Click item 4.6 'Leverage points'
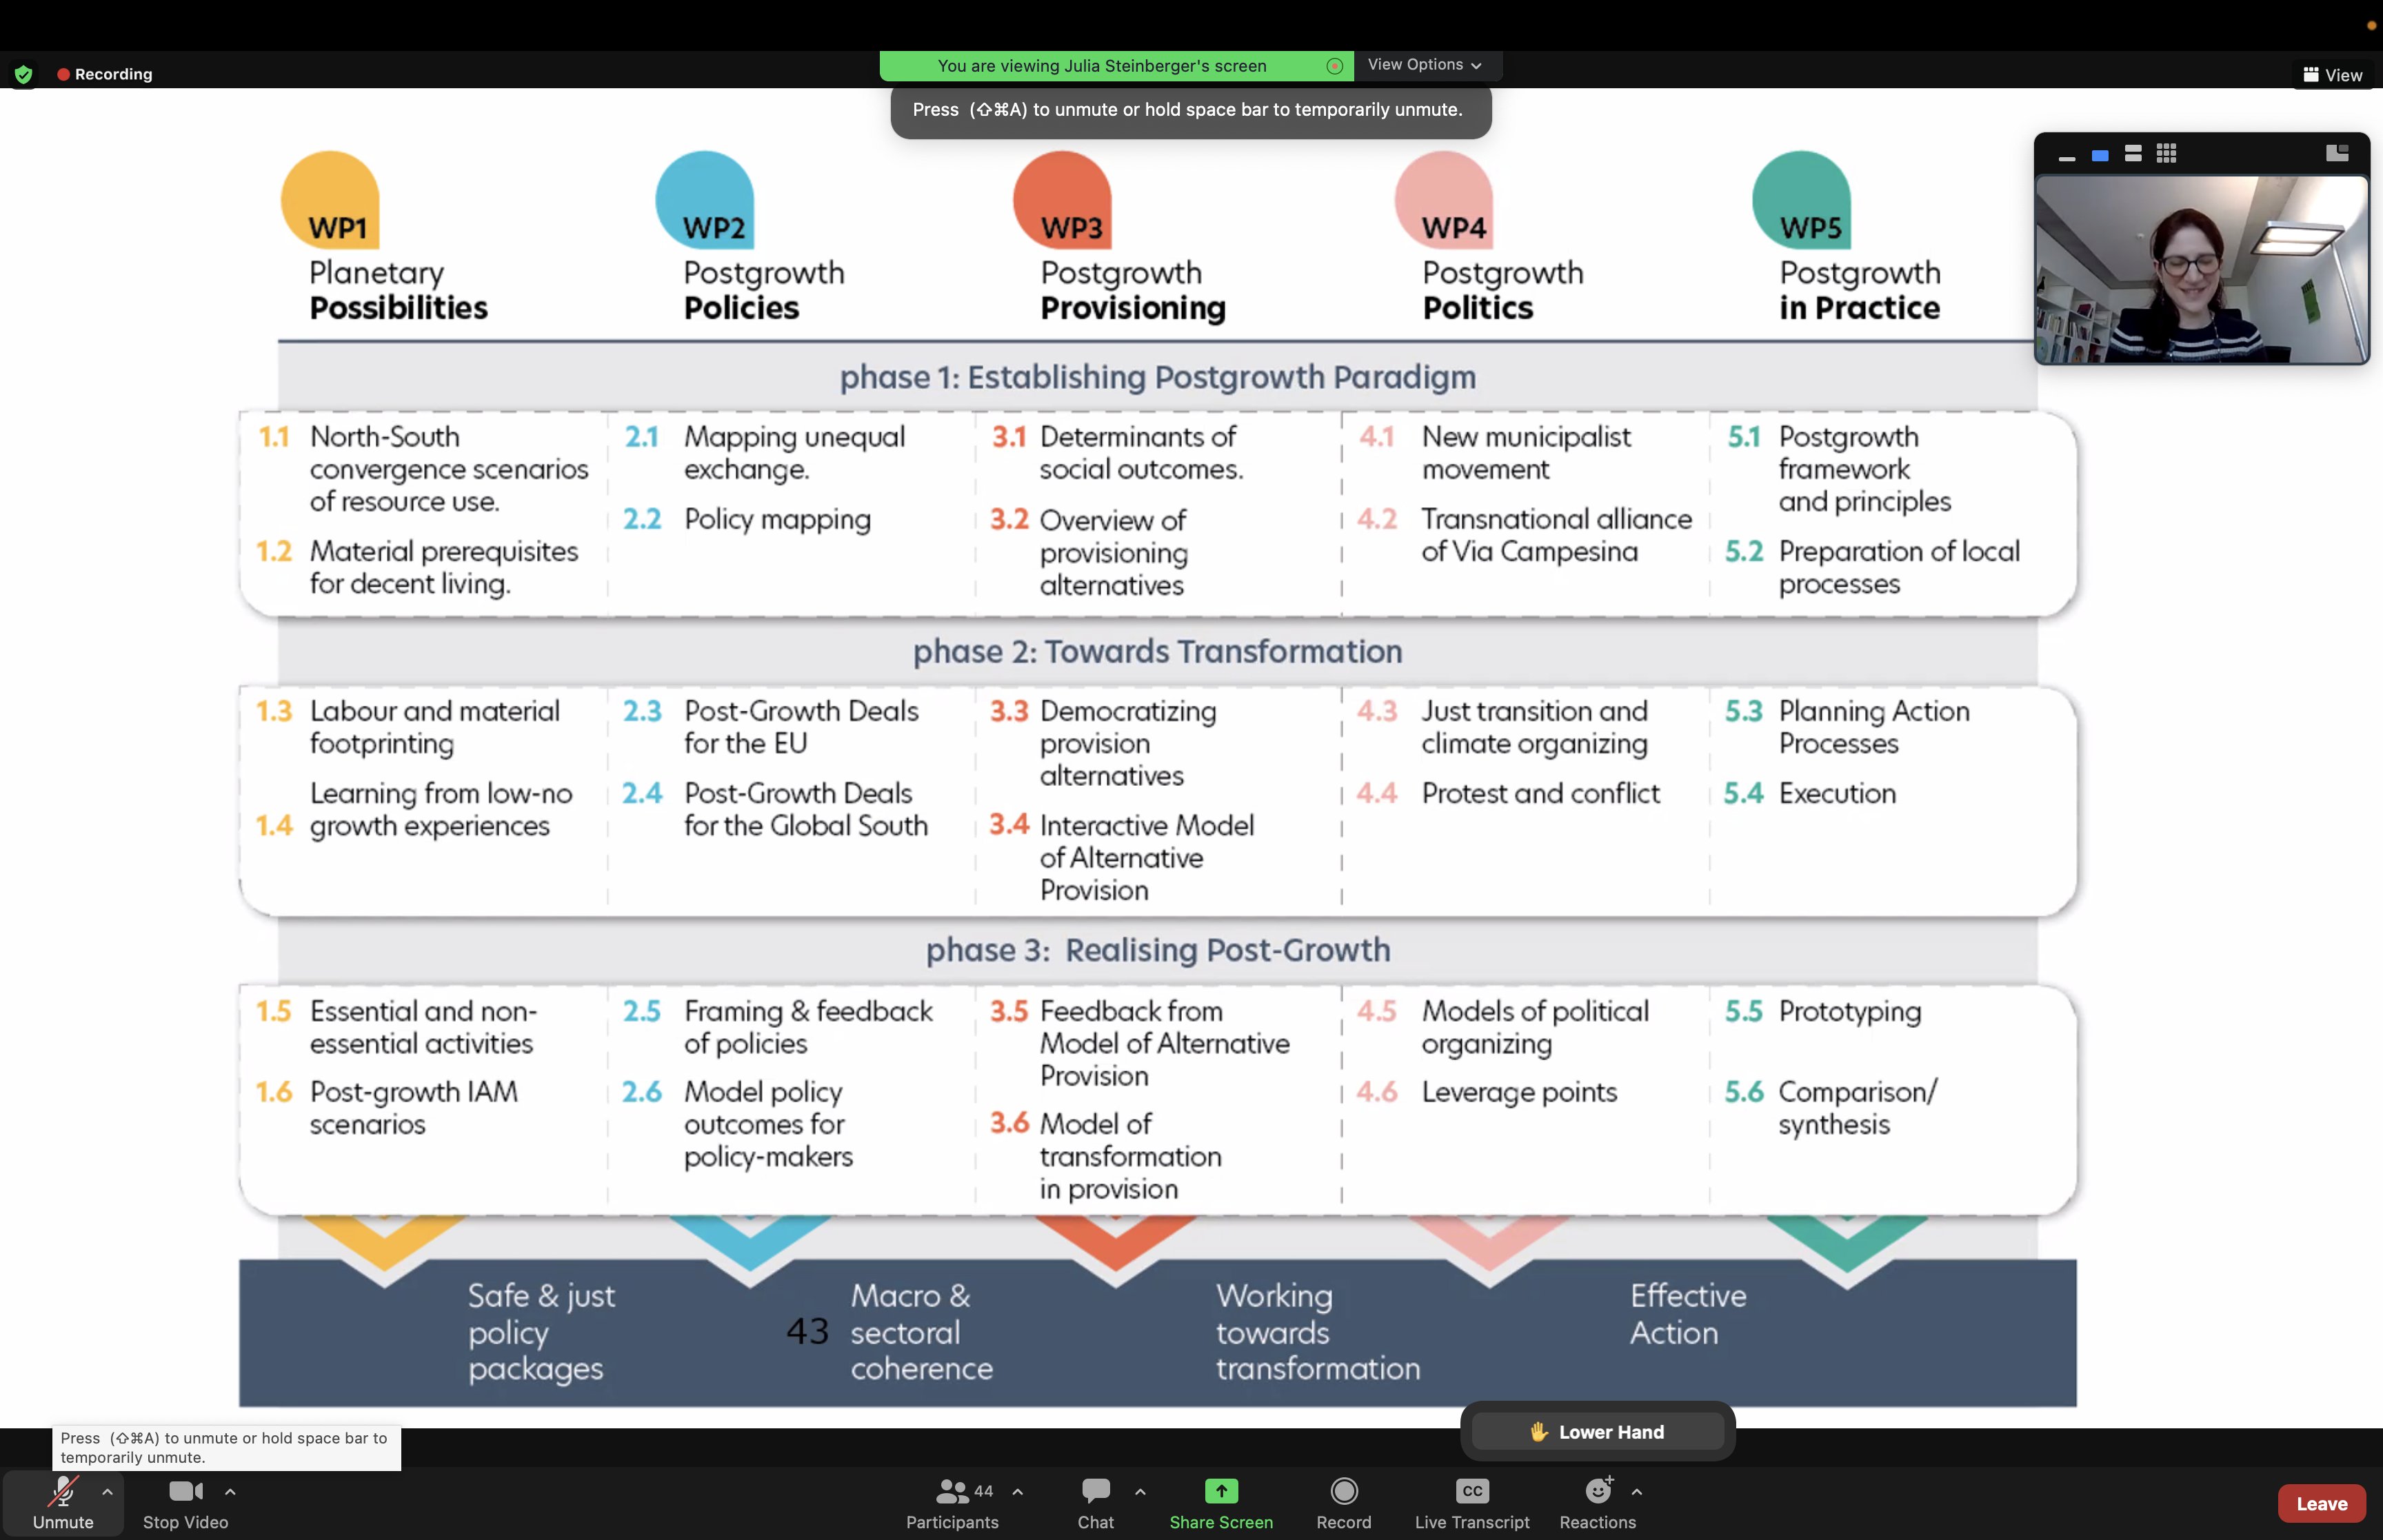This screenshot has width=2383, height=1540. (x=1519, y=1093)
